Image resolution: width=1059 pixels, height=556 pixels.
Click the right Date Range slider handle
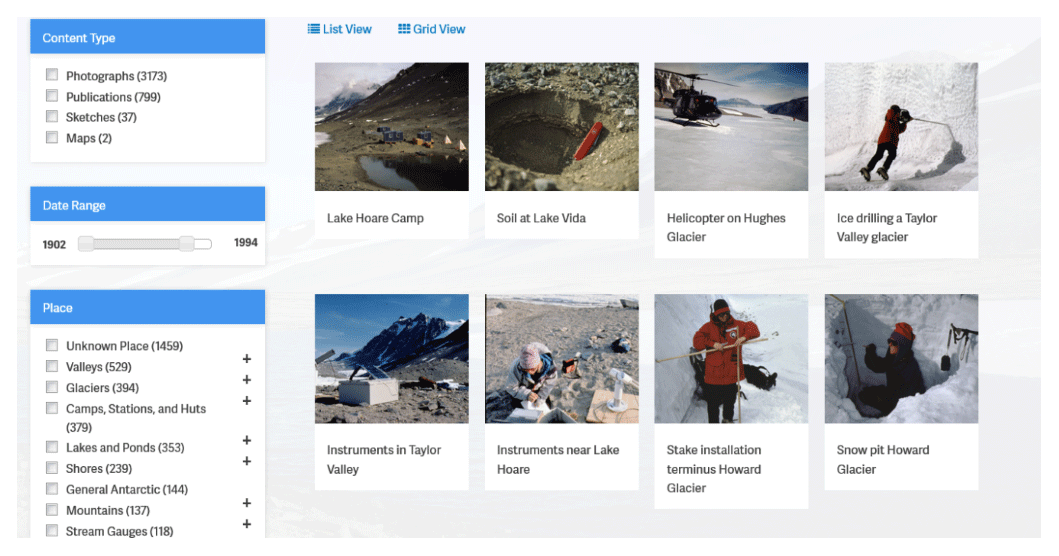(187, 244)
